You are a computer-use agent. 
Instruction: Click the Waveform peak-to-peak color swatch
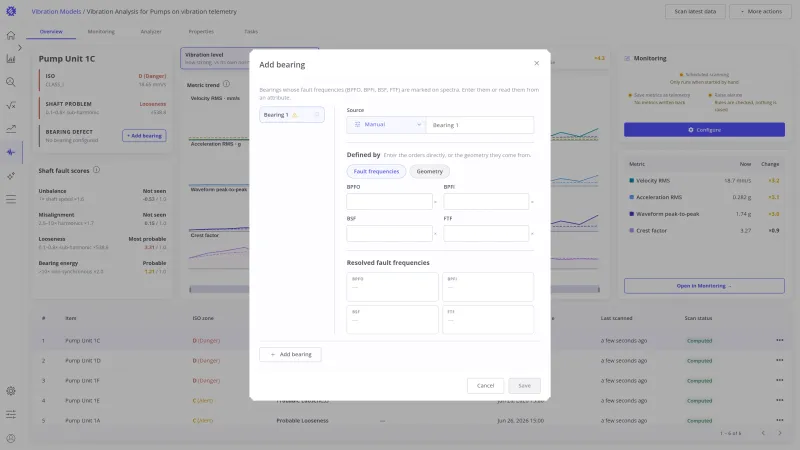[x=632, y=214]
